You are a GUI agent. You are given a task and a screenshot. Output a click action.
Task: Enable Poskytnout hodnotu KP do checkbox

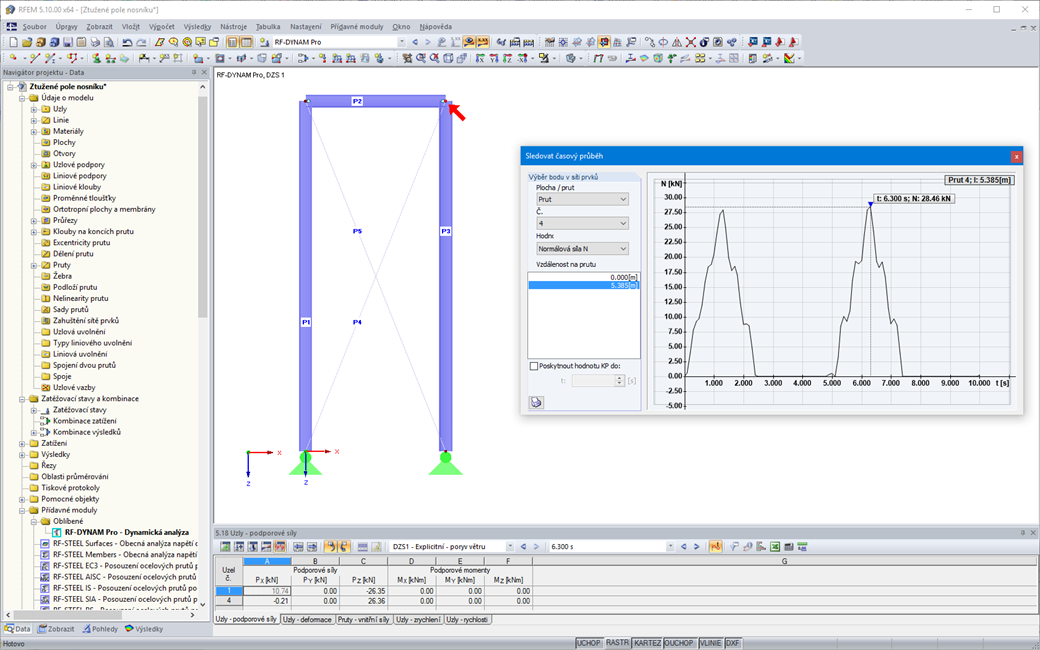533,366
